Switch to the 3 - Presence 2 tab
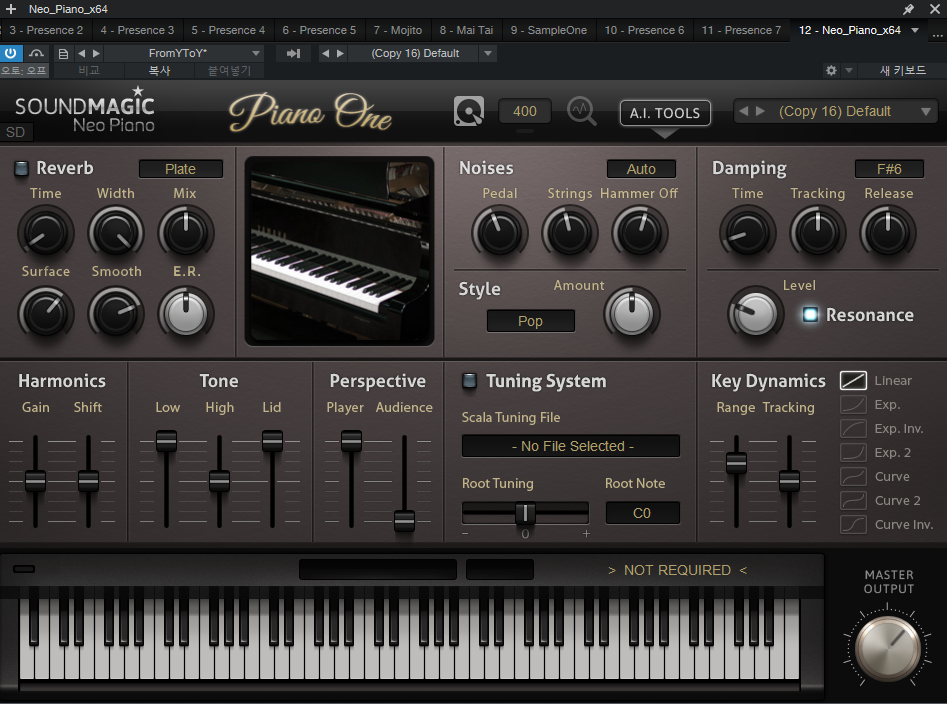This screenshot has height=704, width=947. (x=46, y=30)
